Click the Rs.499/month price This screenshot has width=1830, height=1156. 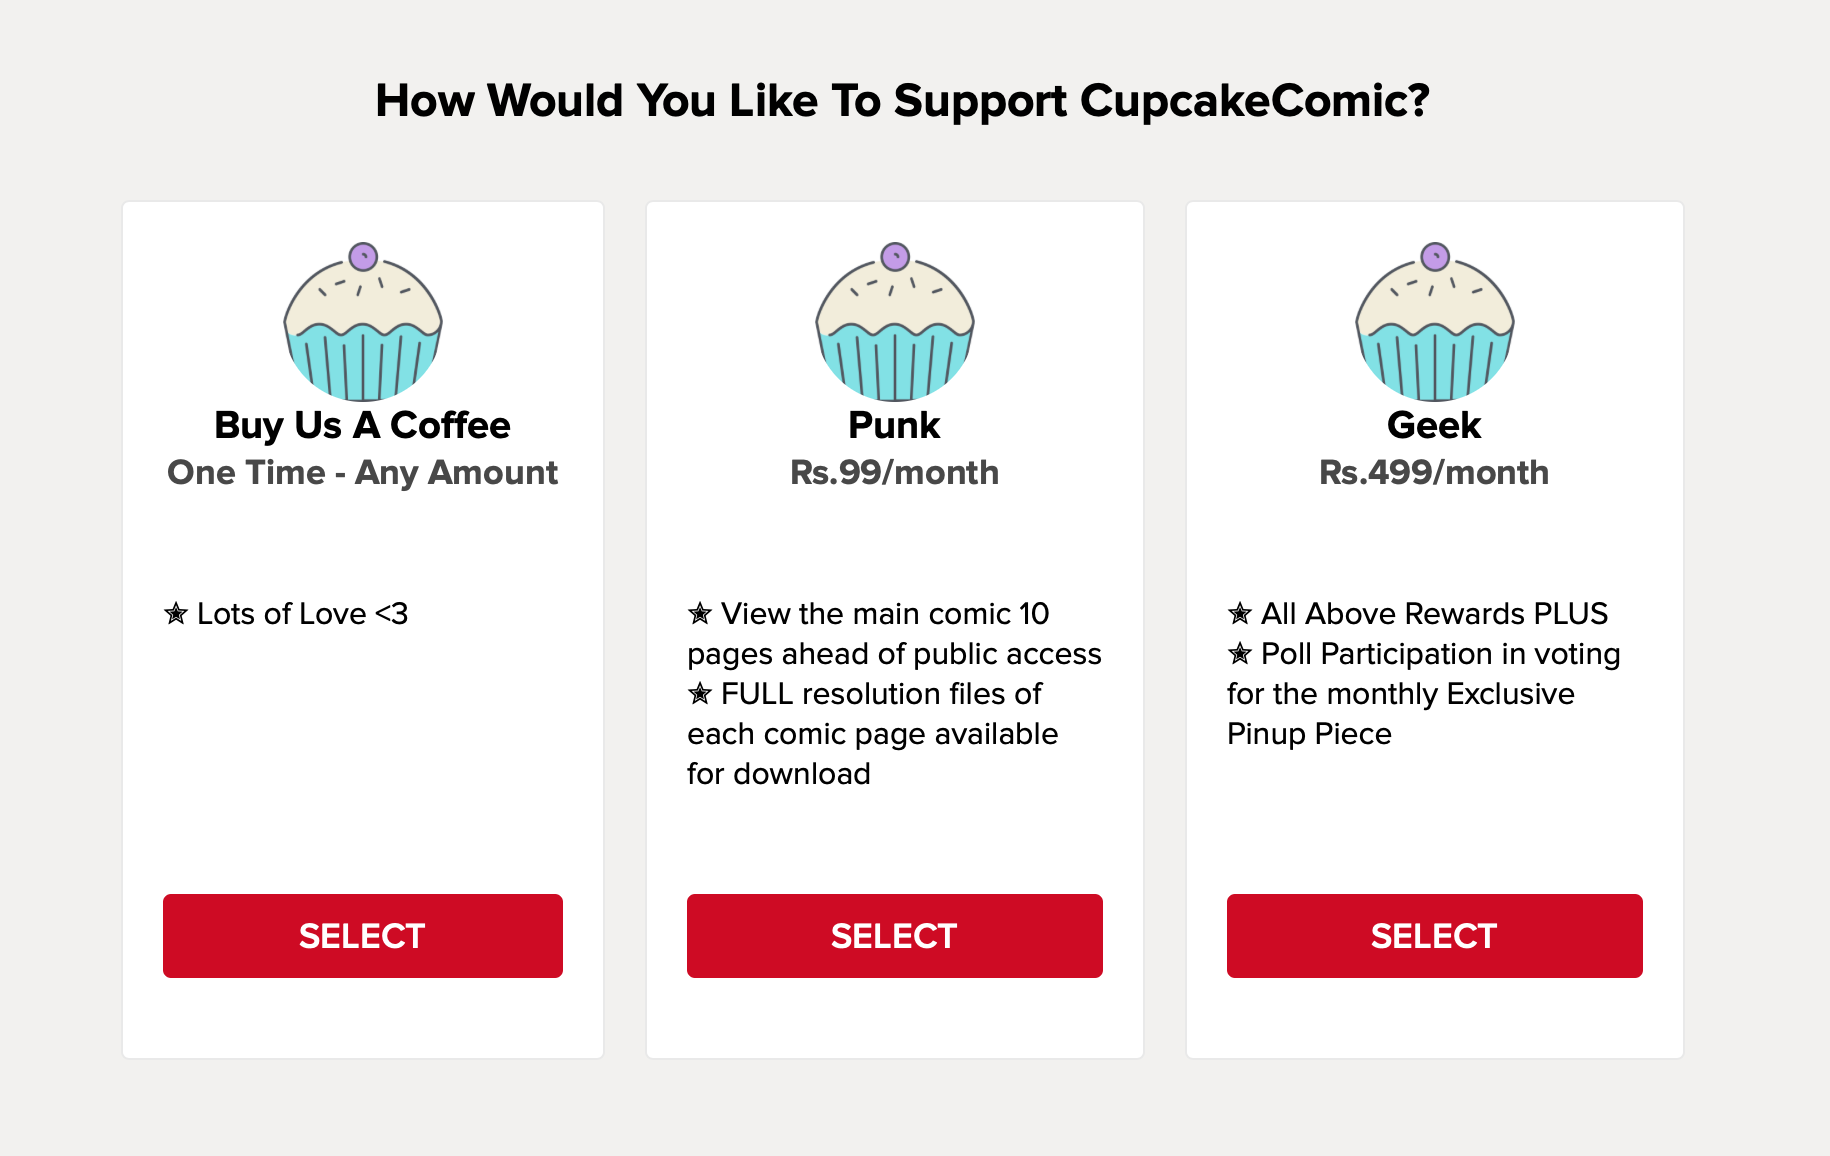tap(1434, 472)
